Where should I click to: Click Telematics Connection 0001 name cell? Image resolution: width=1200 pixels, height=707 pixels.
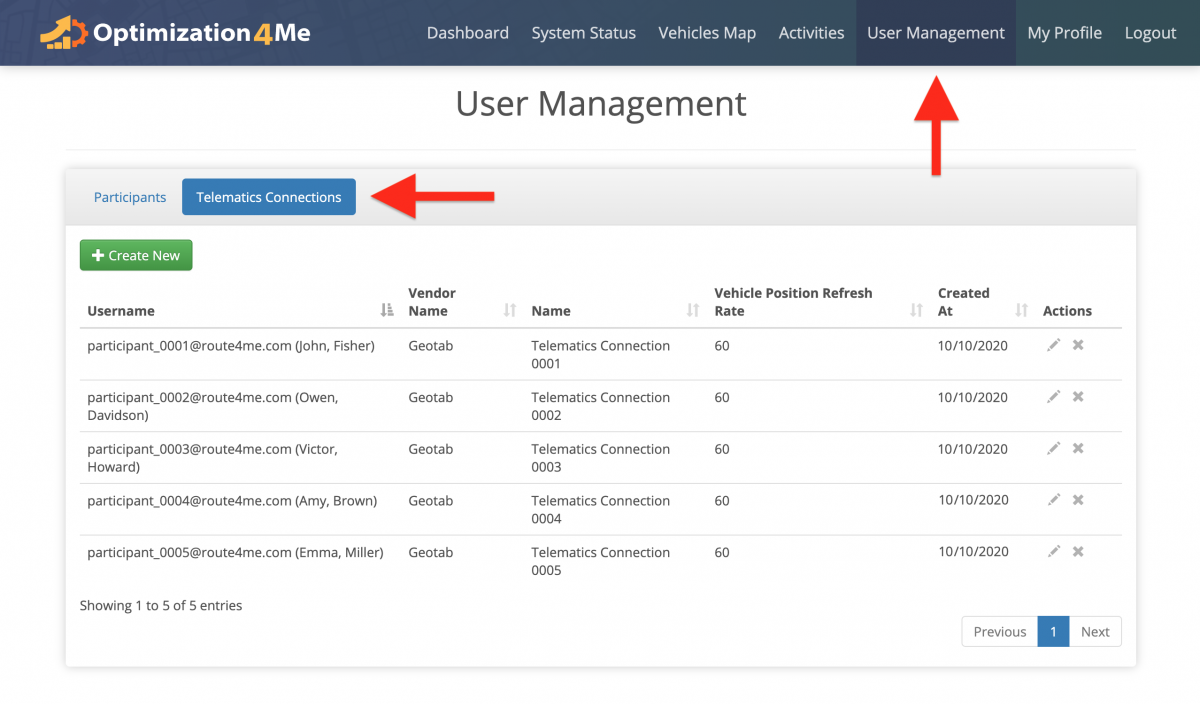(601, 354)
